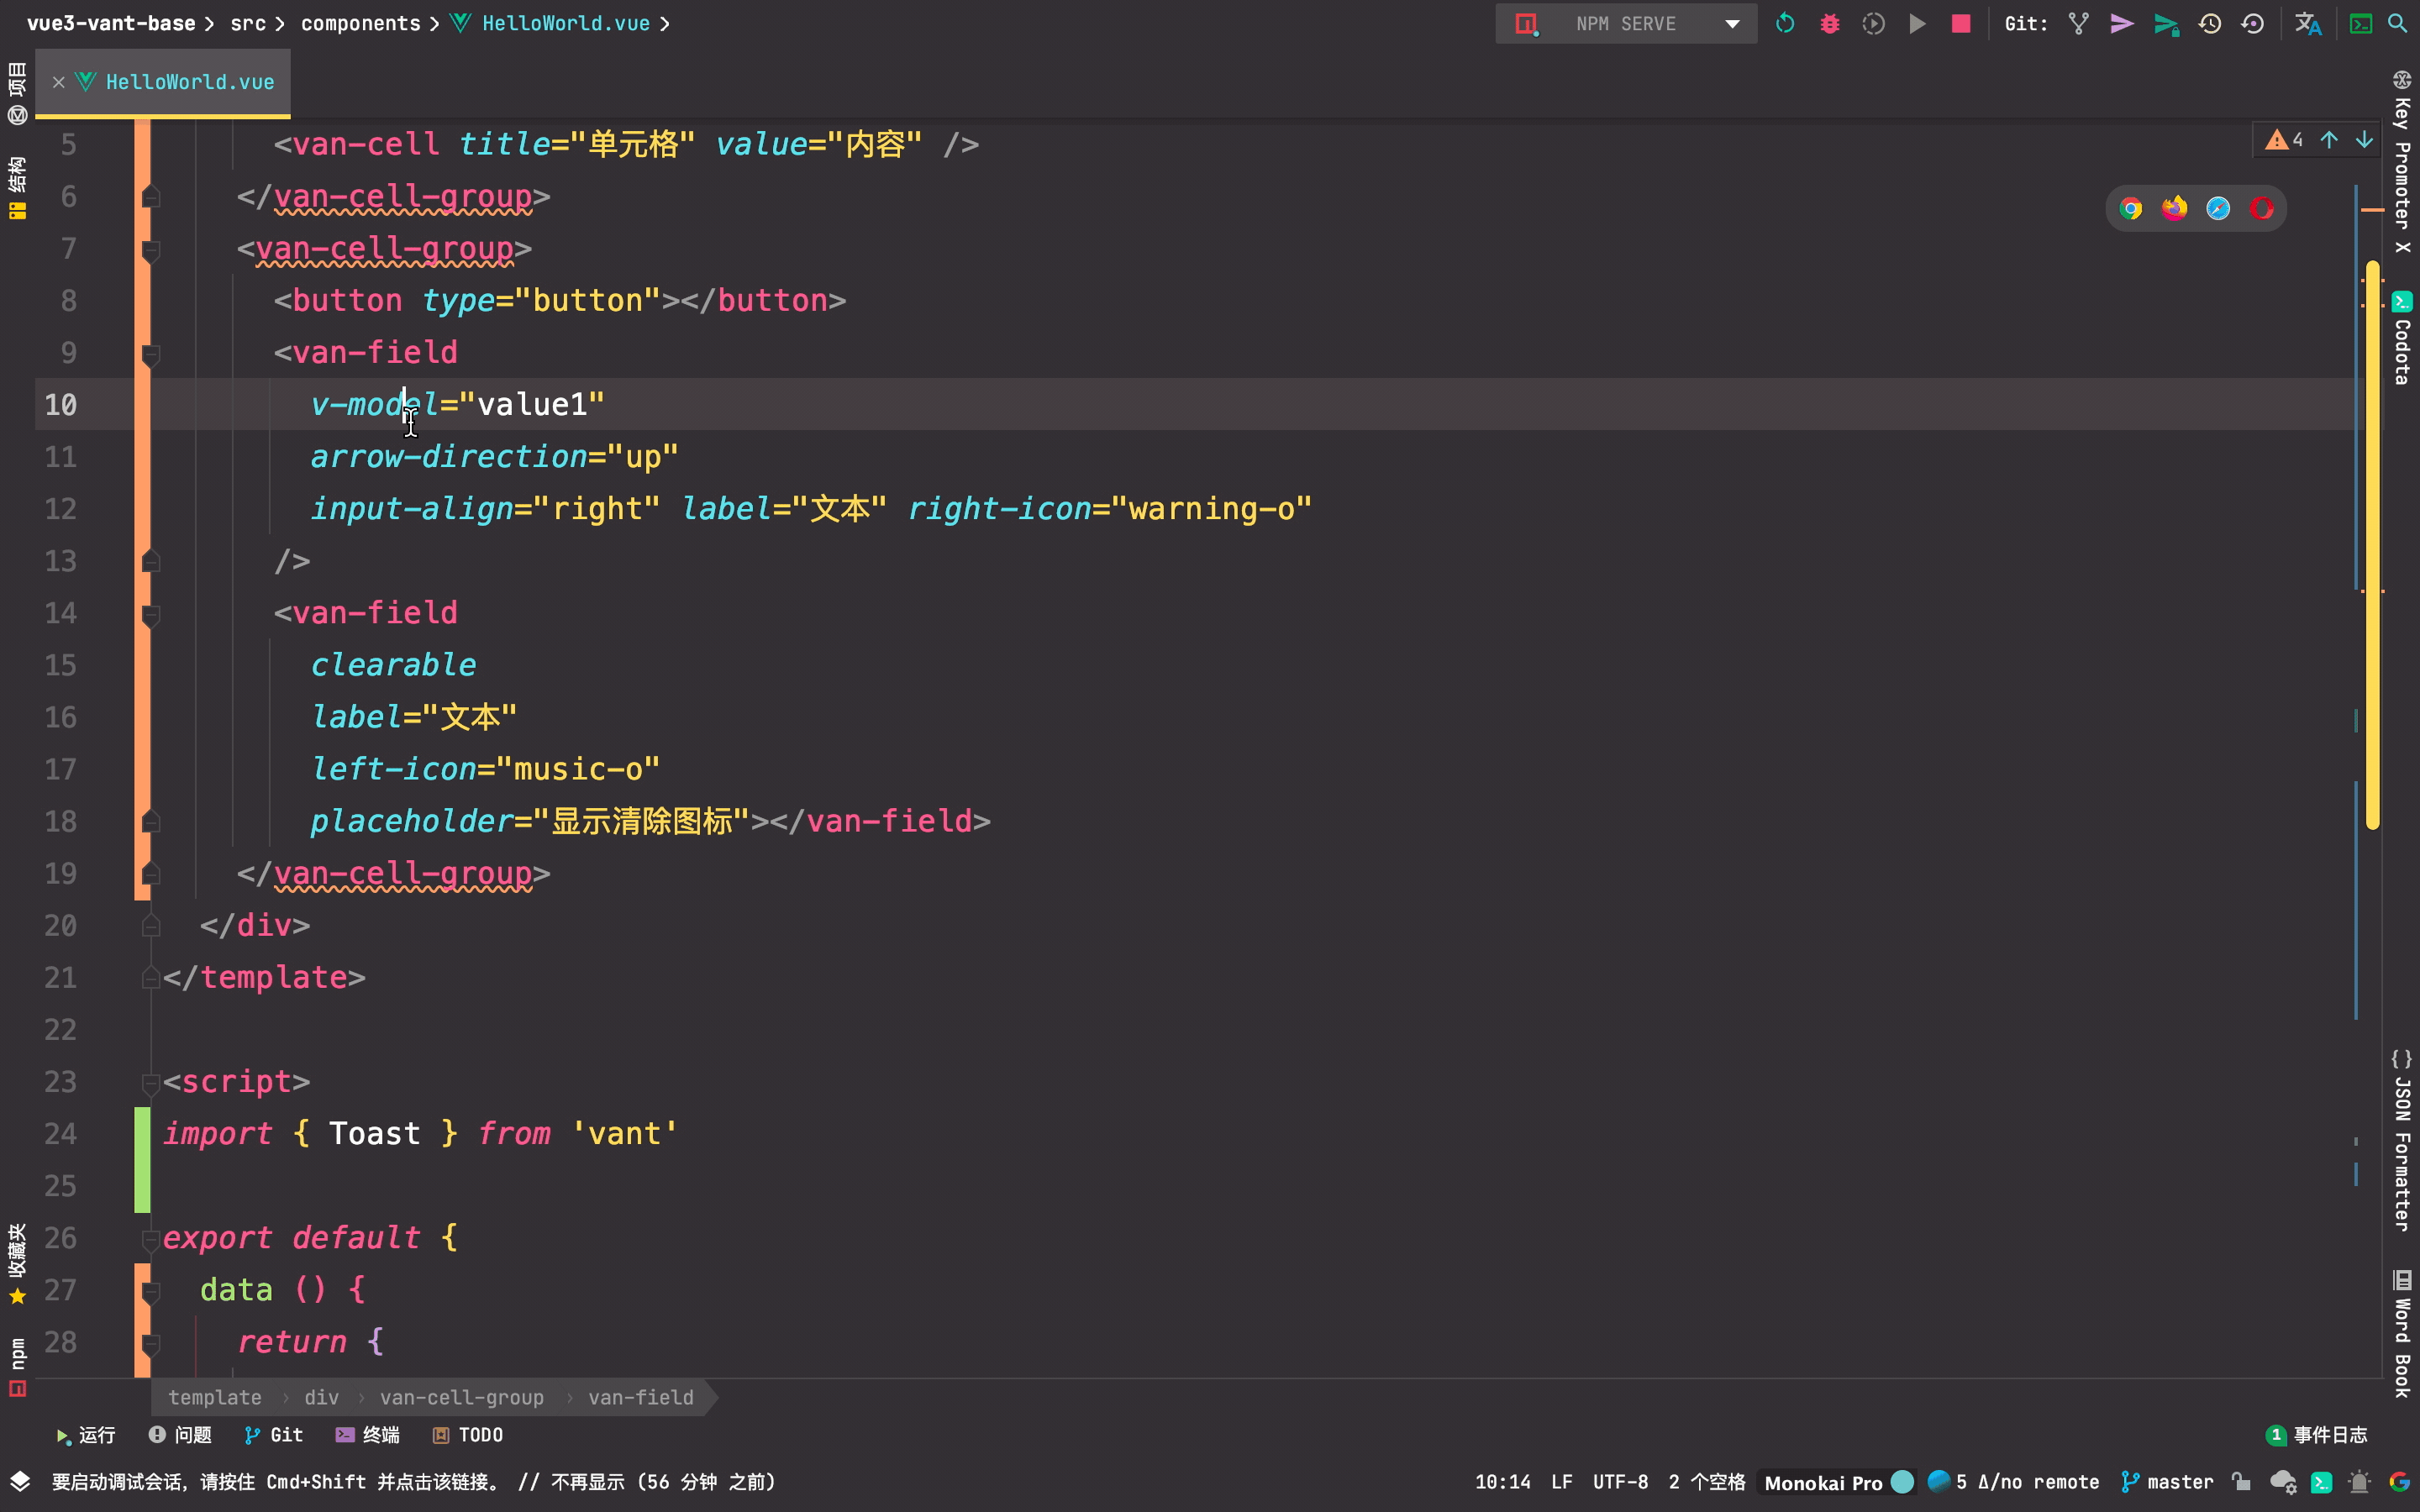Open the Git commit arrow icon
This screenshot has height=1512, width=2420.
pos(2121,24)
